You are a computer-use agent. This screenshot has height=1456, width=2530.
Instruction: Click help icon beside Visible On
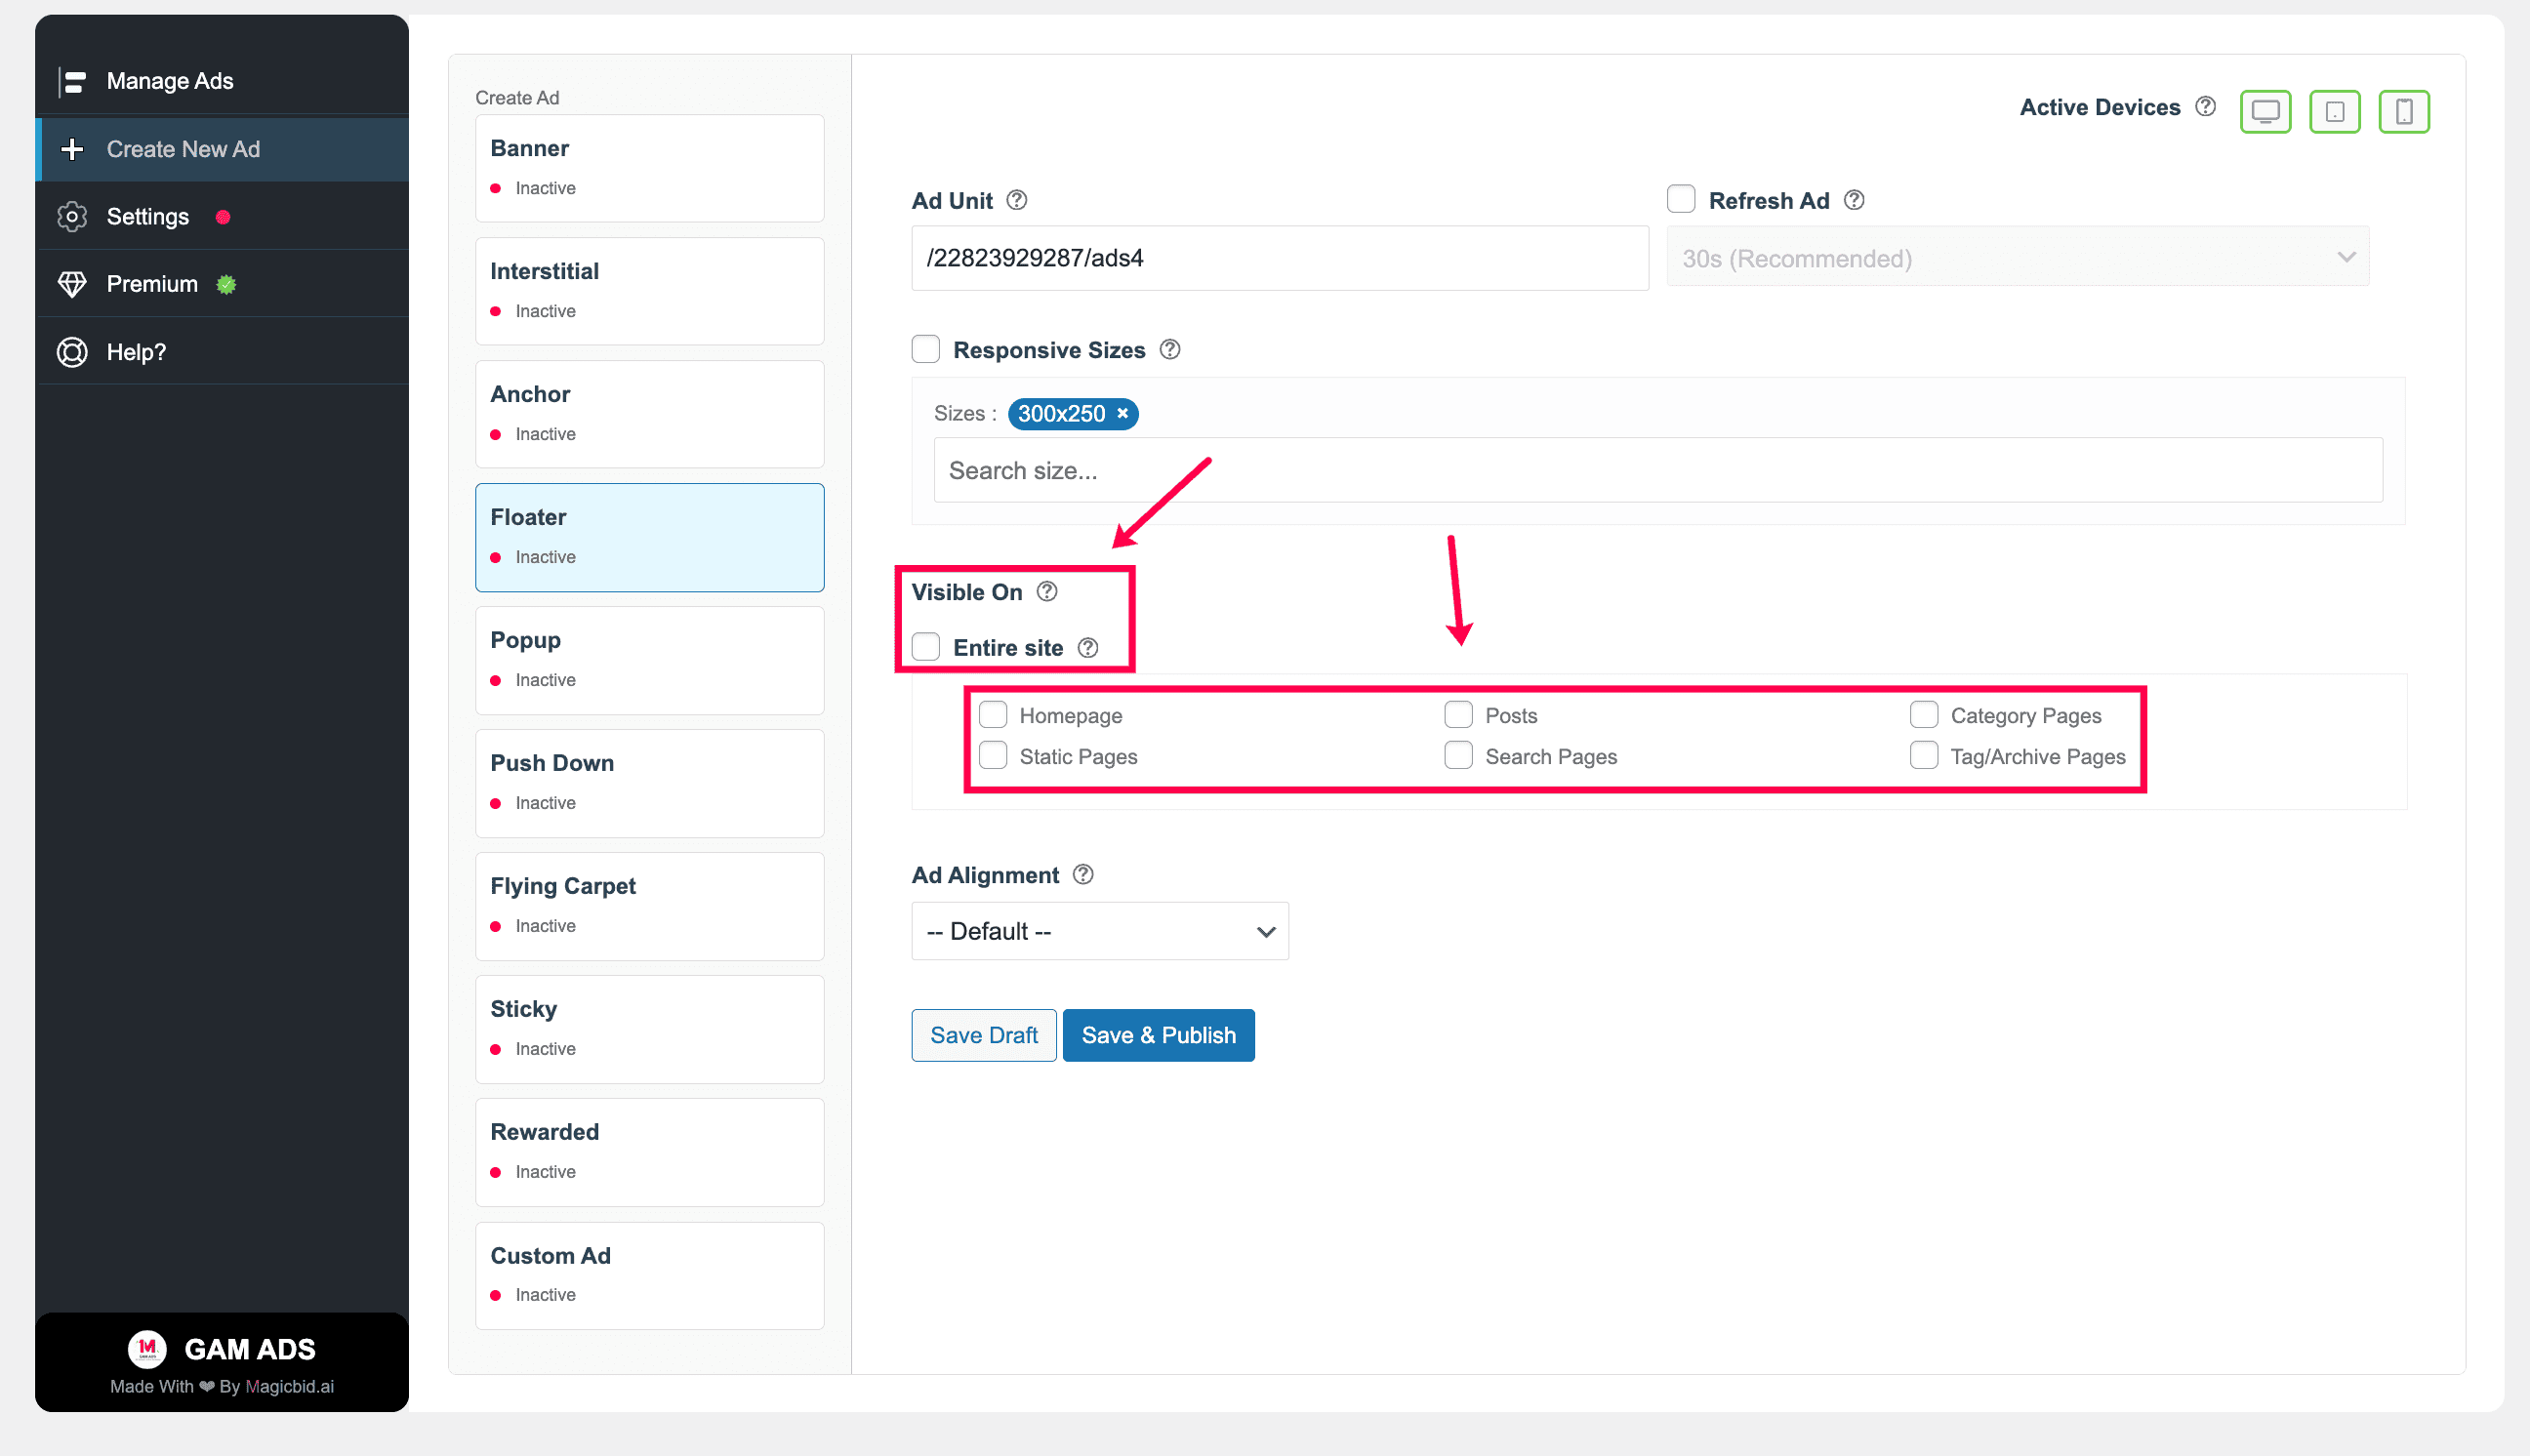(1046, 591)
